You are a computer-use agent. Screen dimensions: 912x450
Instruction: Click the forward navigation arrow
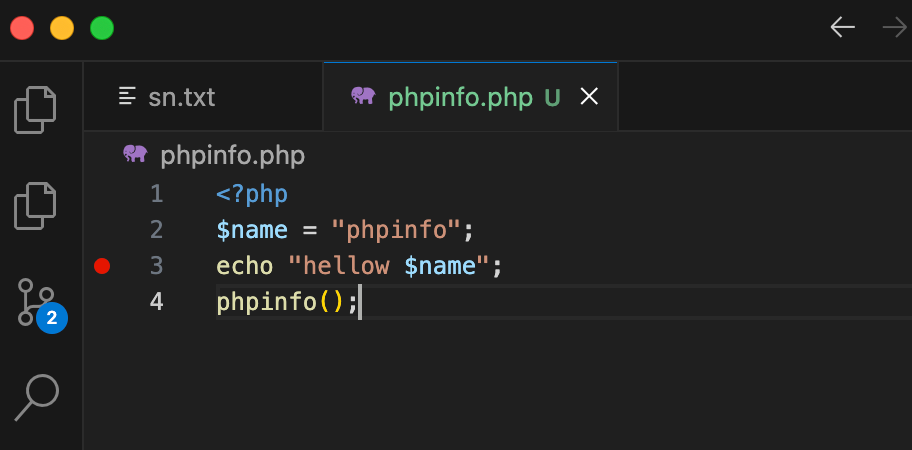pyautogui.click(x=895, y=27)
